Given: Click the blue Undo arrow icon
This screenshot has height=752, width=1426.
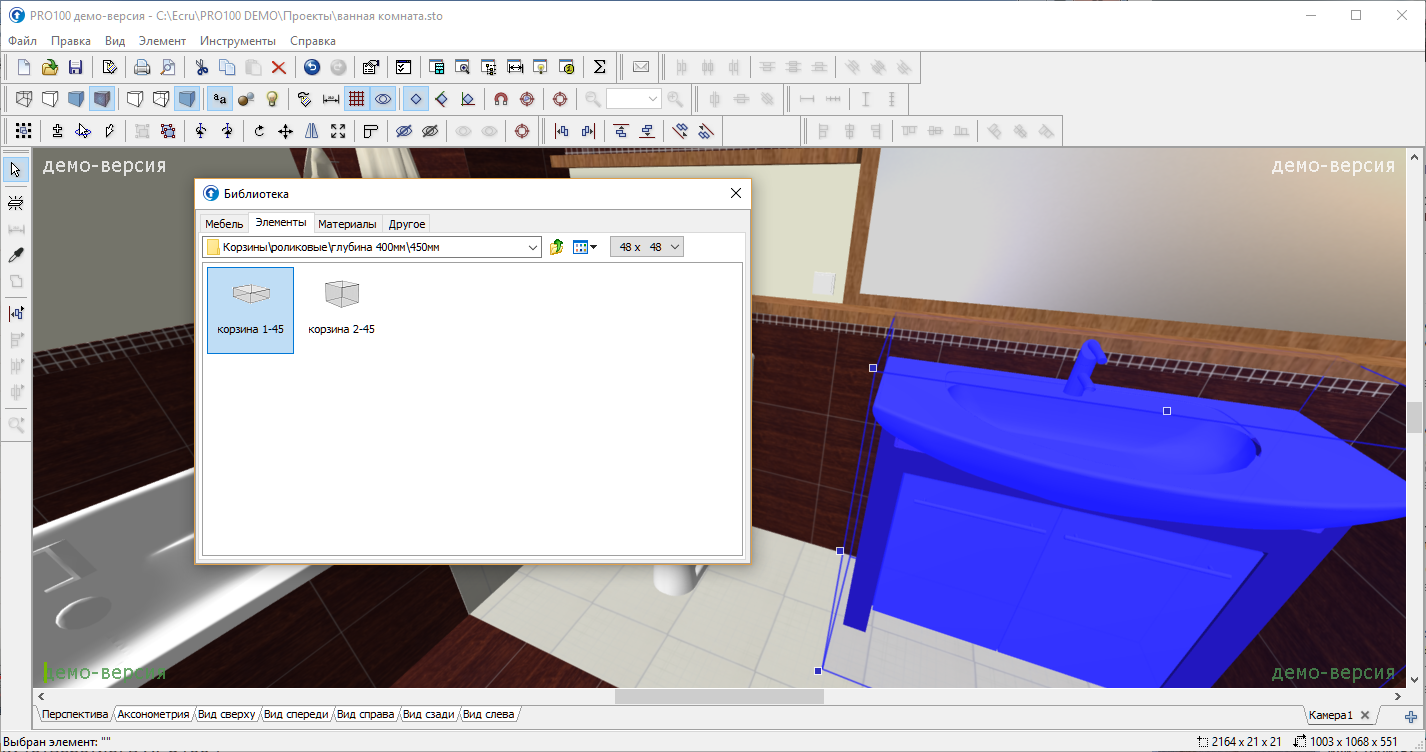Looking at the screenshot, I should click(x=312, y=68).
